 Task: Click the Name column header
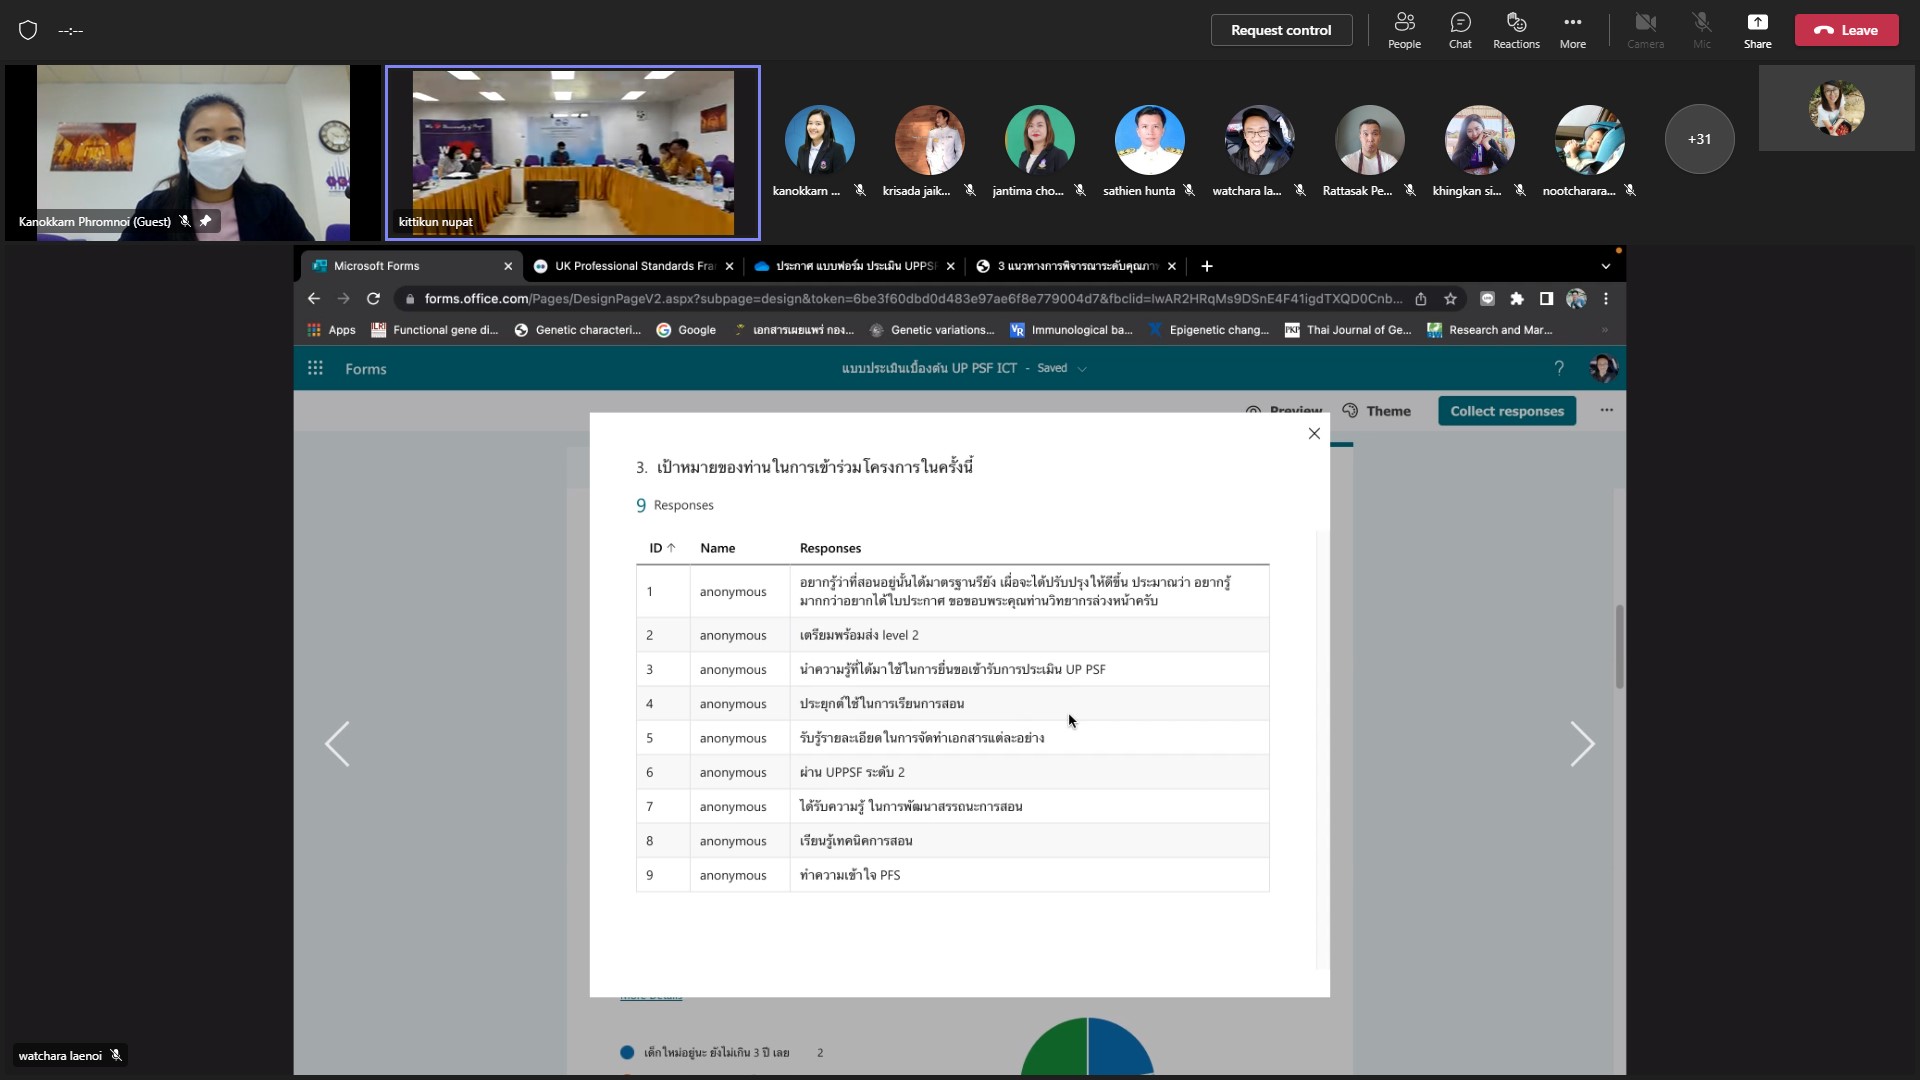coord(717,548)
